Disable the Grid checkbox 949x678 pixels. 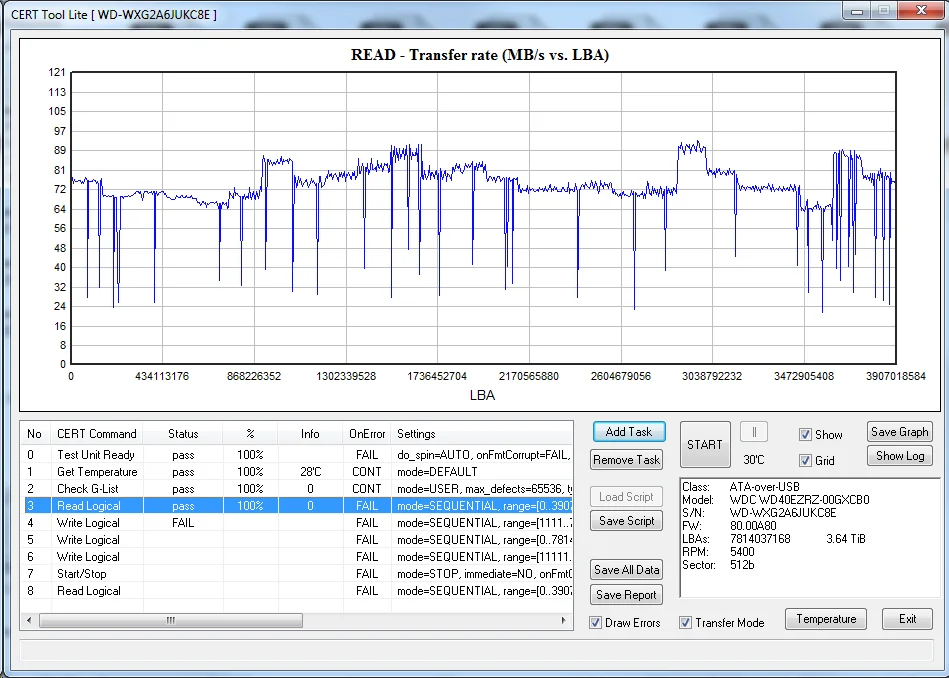click(x=806, y=461)
